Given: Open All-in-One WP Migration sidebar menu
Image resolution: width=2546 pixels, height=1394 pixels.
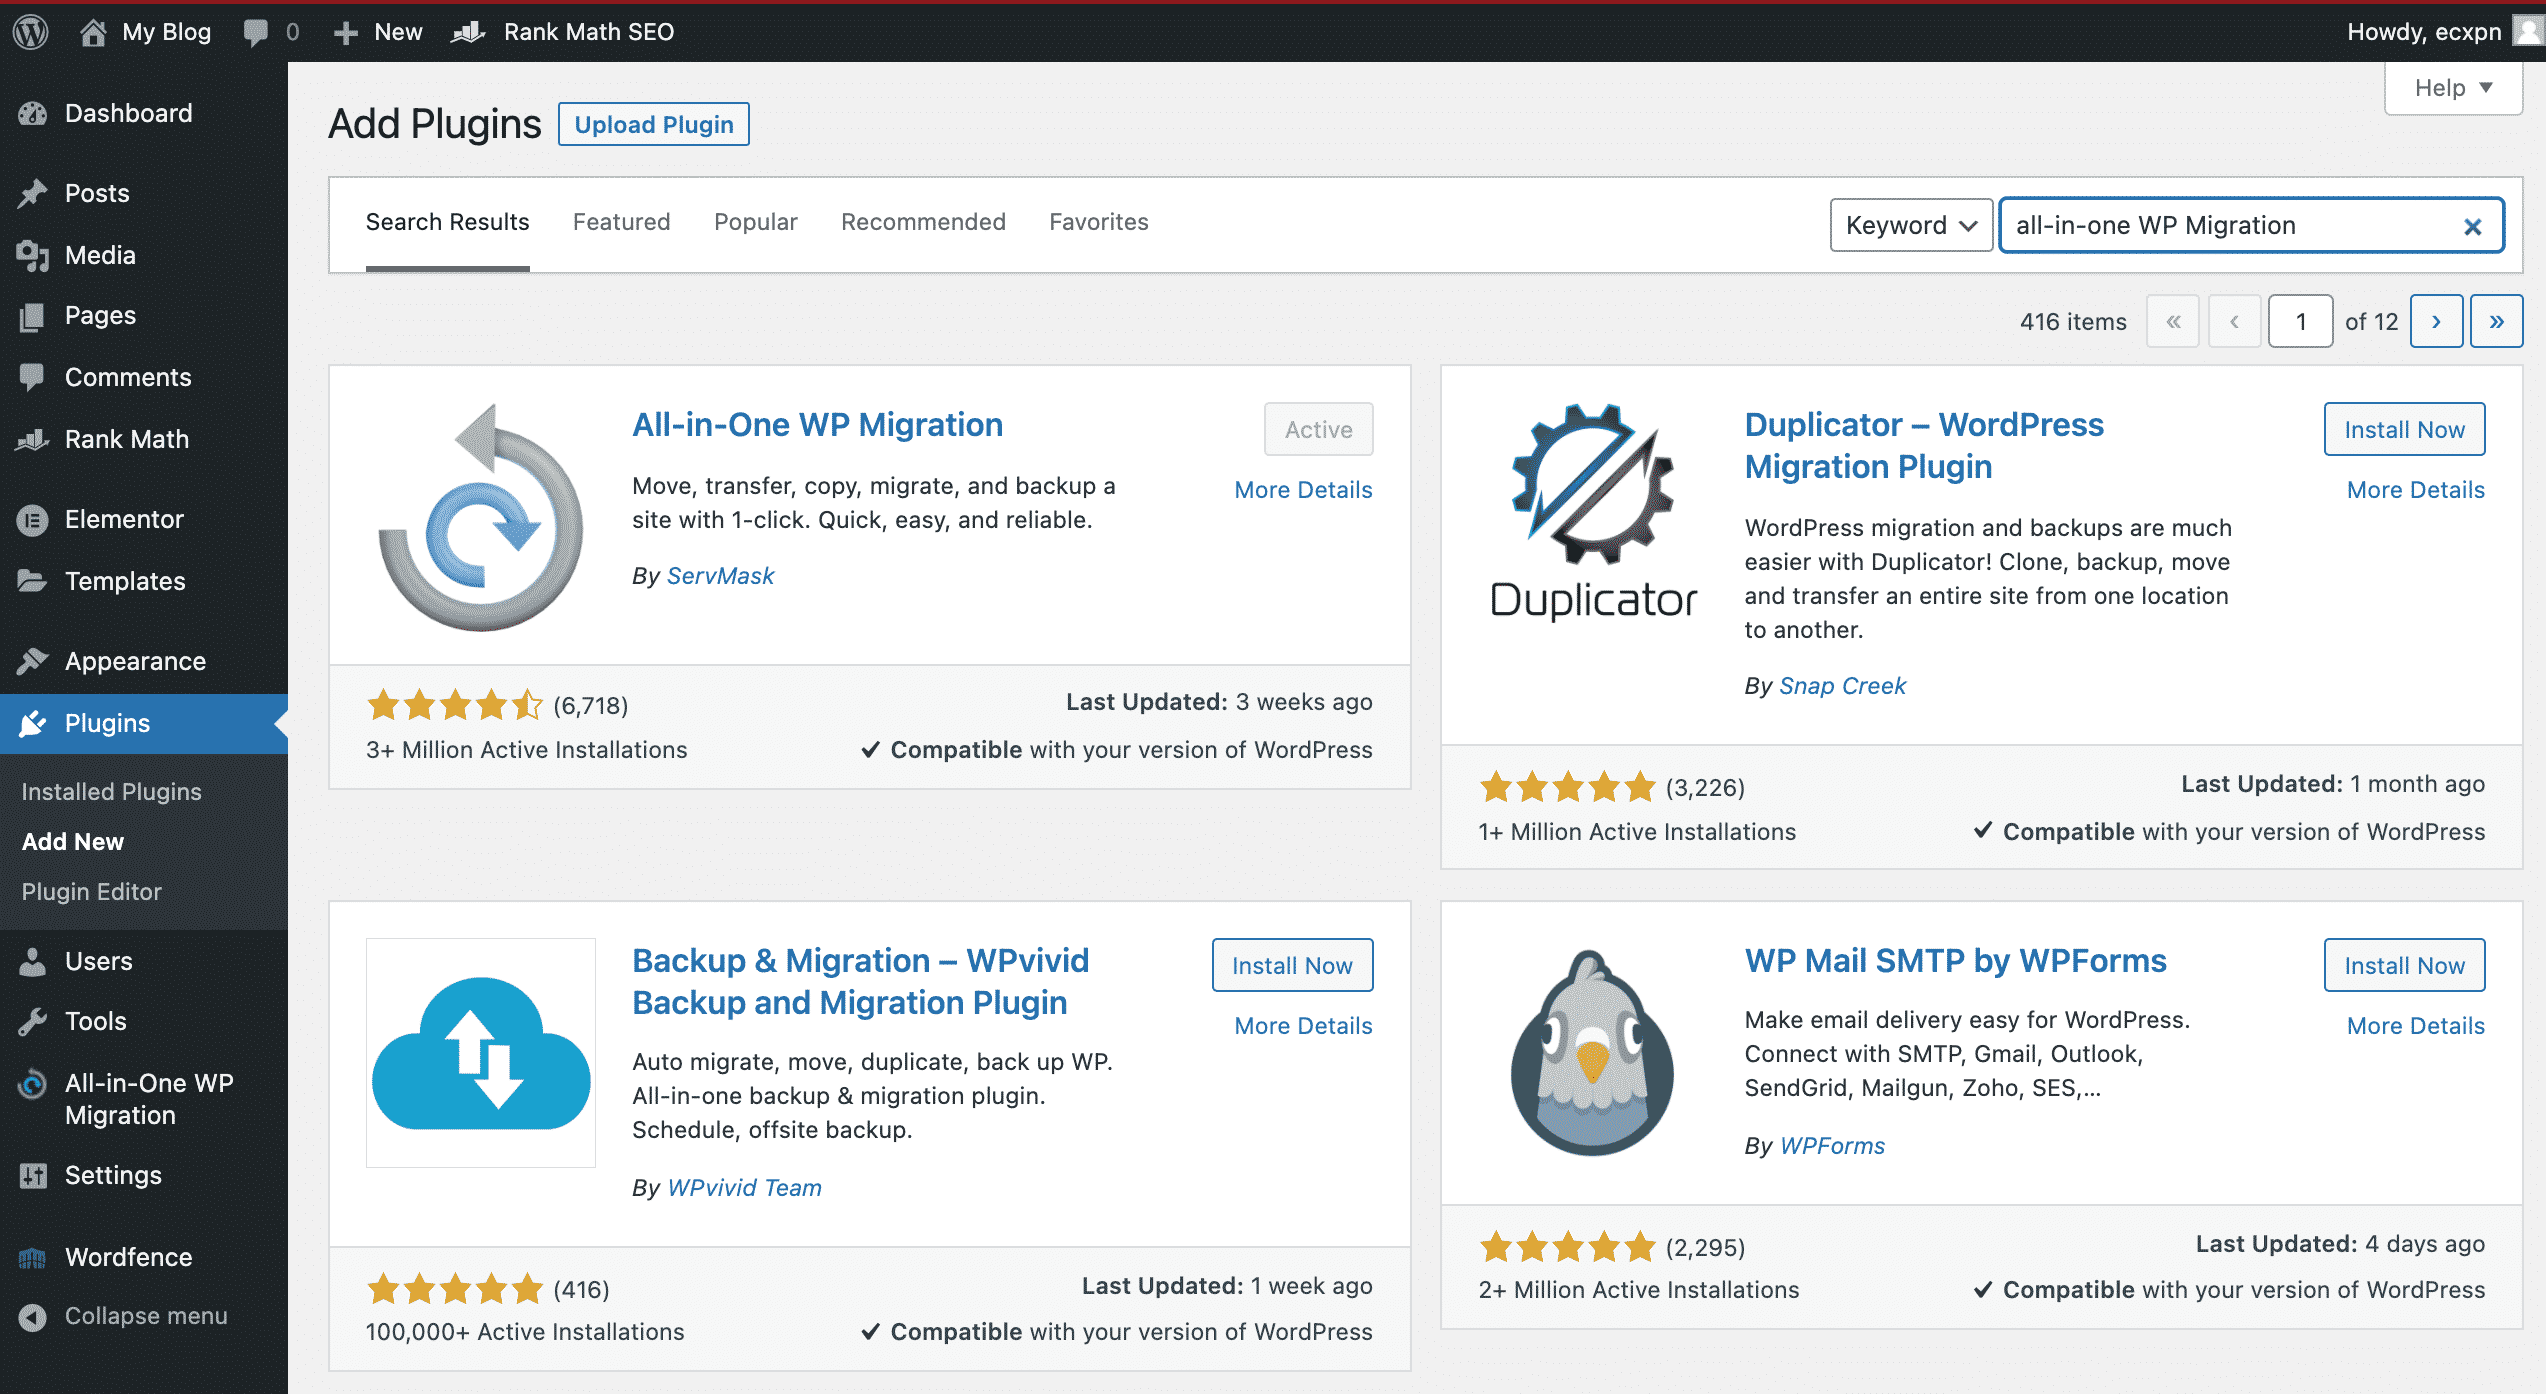Looking at the screenshot, I should click(x=144, y=1099).
